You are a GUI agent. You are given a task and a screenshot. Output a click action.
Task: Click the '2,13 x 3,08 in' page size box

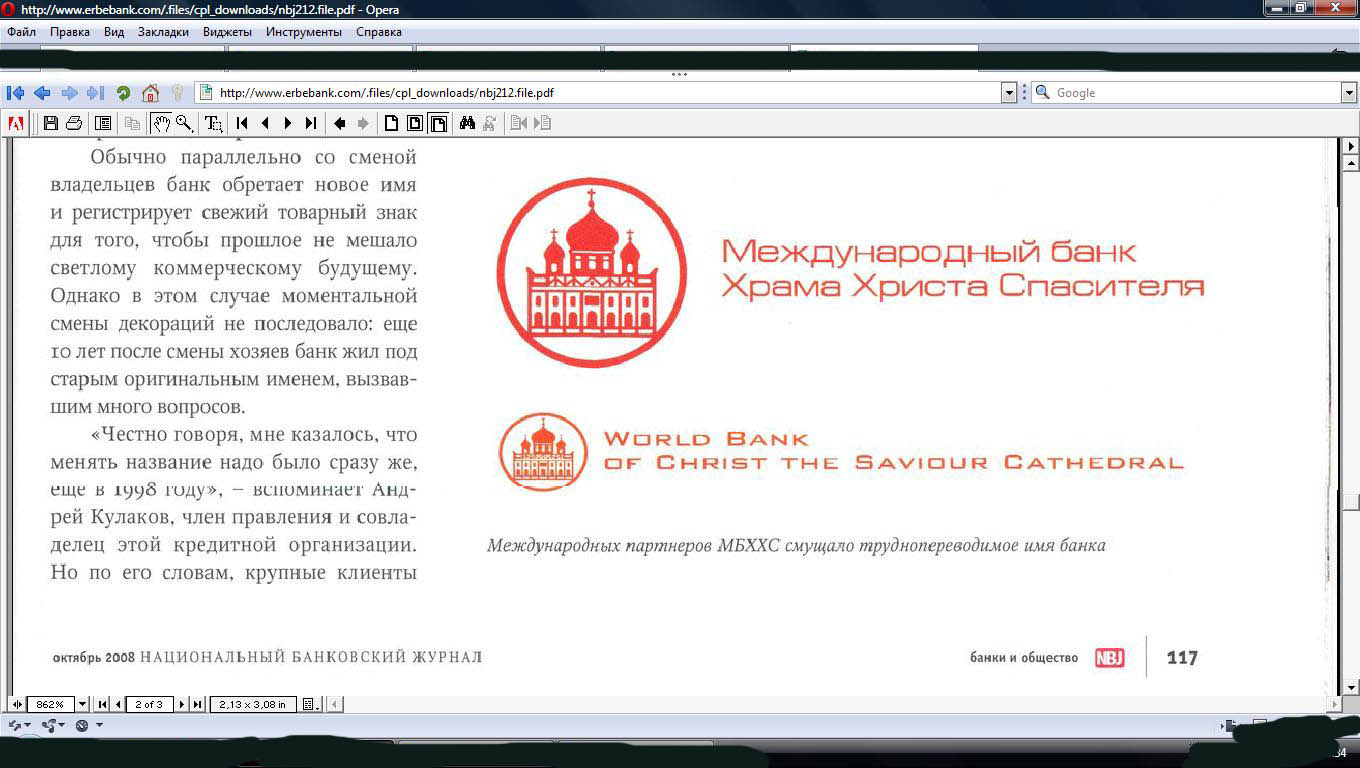[253, 704]
